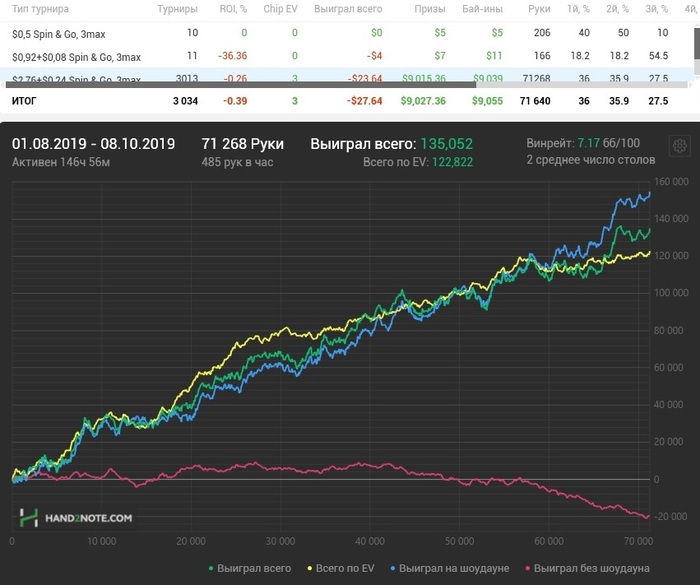Toggle the 'Всего по EV' legend series
Viewport: 700px width, 585px height.
point(341,568)
